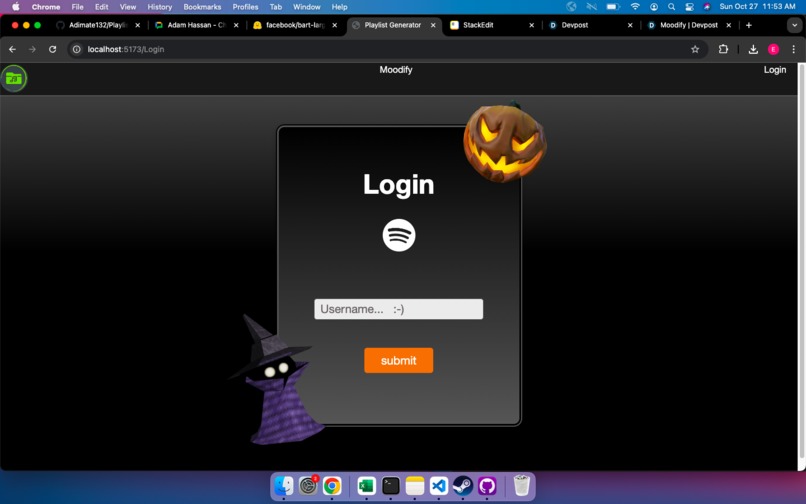Open the Chrome application menu
The height and width of the screenshot is (504, 806).
[46, 7]
